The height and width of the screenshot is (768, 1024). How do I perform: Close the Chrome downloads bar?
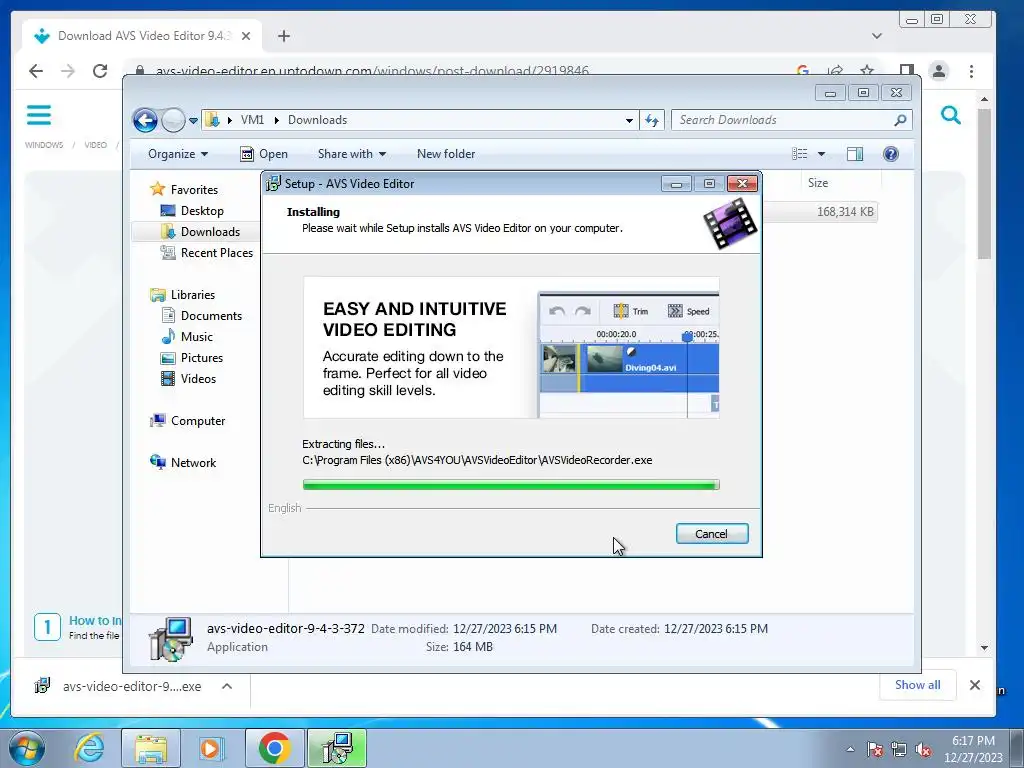coord(974,685)
